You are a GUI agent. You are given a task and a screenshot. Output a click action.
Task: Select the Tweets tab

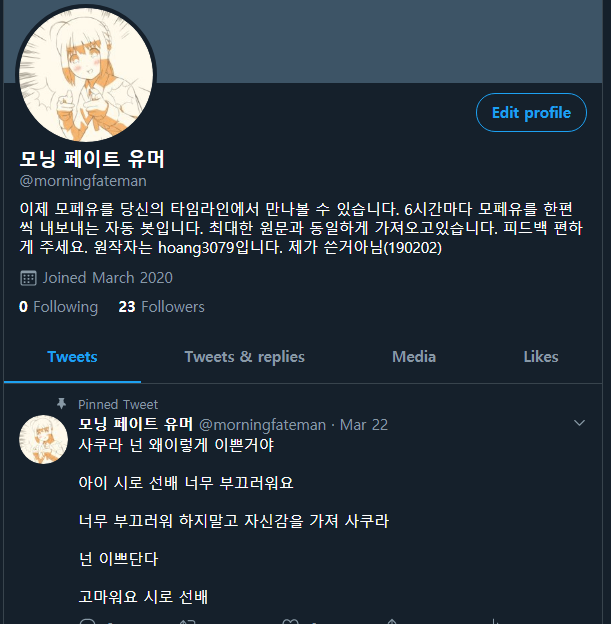72,357
